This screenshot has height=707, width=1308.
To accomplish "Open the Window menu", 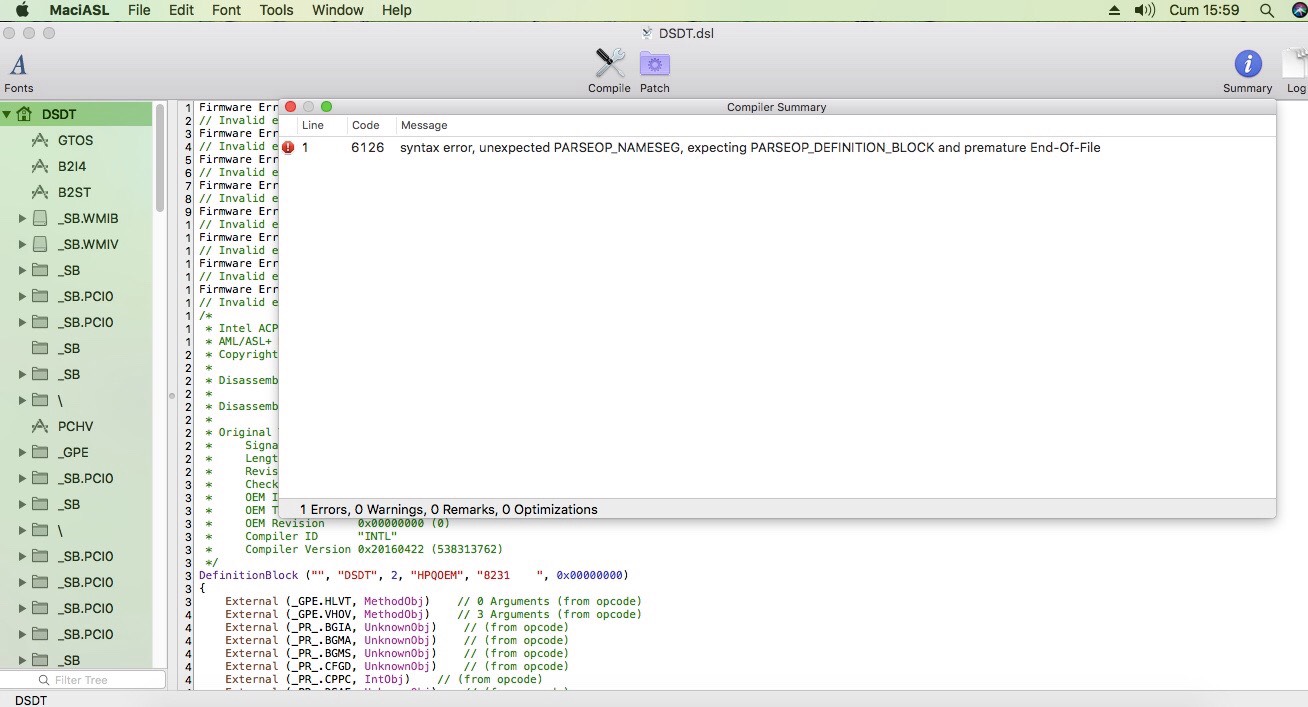I will pos(338,10).
